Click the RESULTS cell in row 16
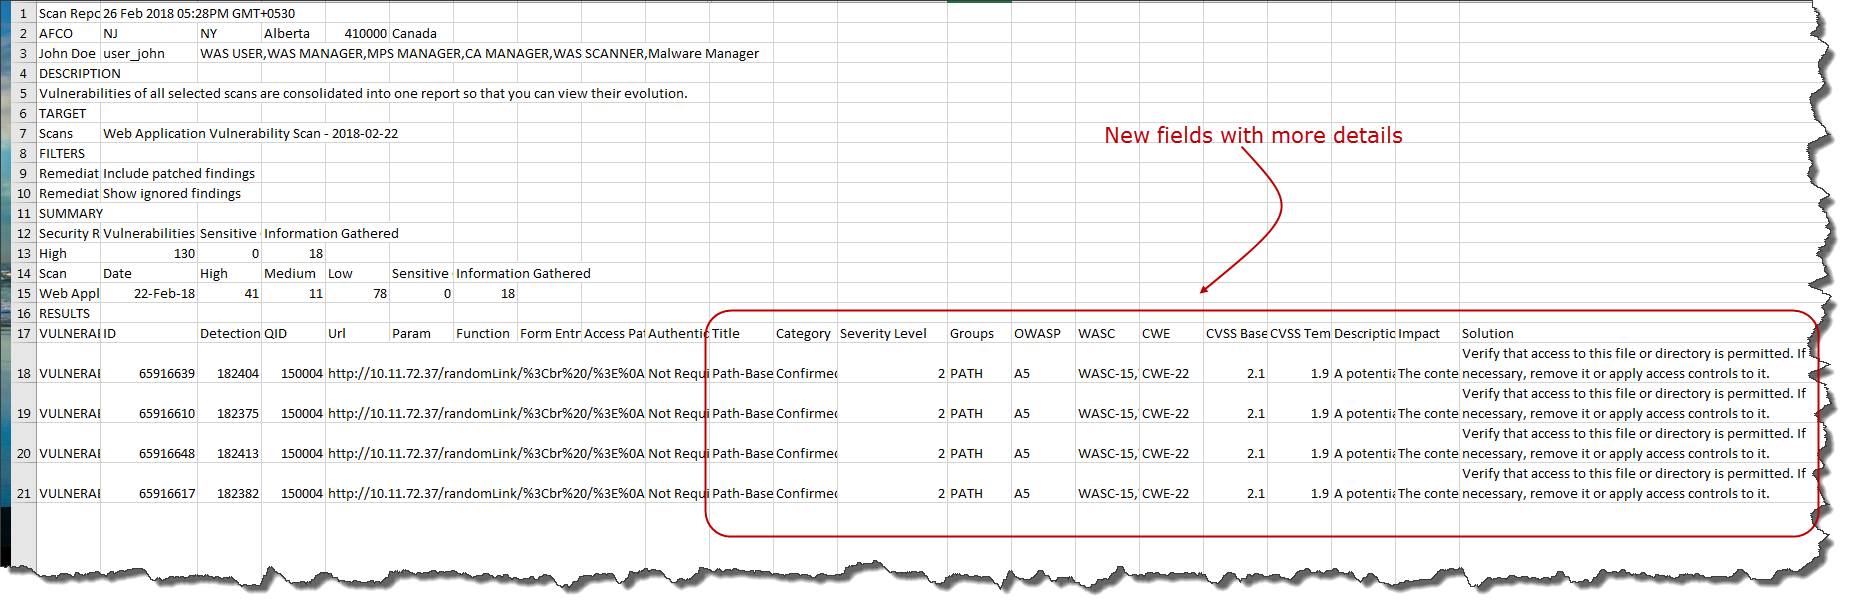 (64, 313)
